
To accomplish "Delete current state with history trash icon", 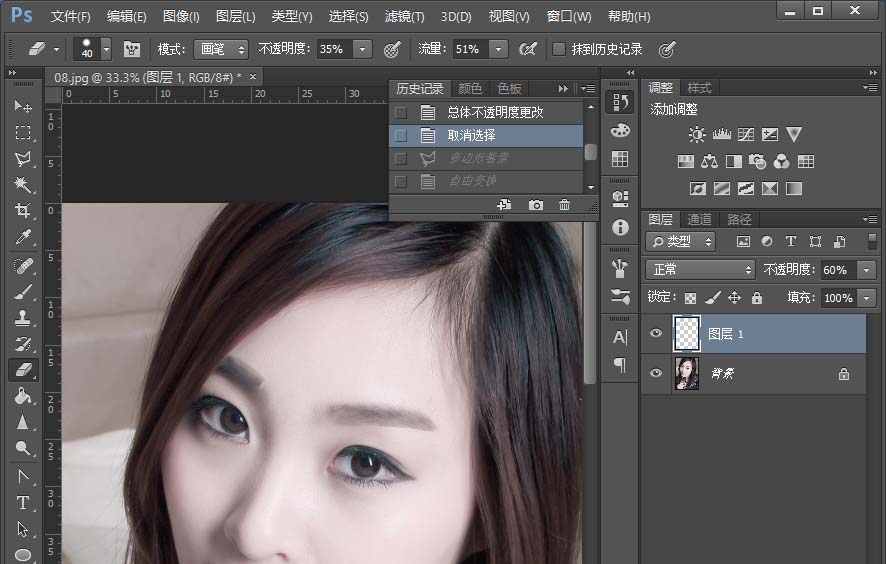I will pyautogui.click(x=565, y=205).
